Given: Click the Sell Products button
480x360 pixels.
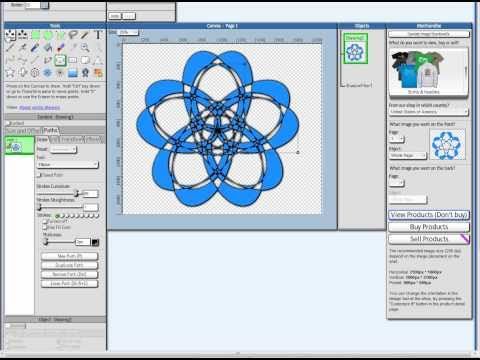Looking at the screenshot, I should [429, 239].
